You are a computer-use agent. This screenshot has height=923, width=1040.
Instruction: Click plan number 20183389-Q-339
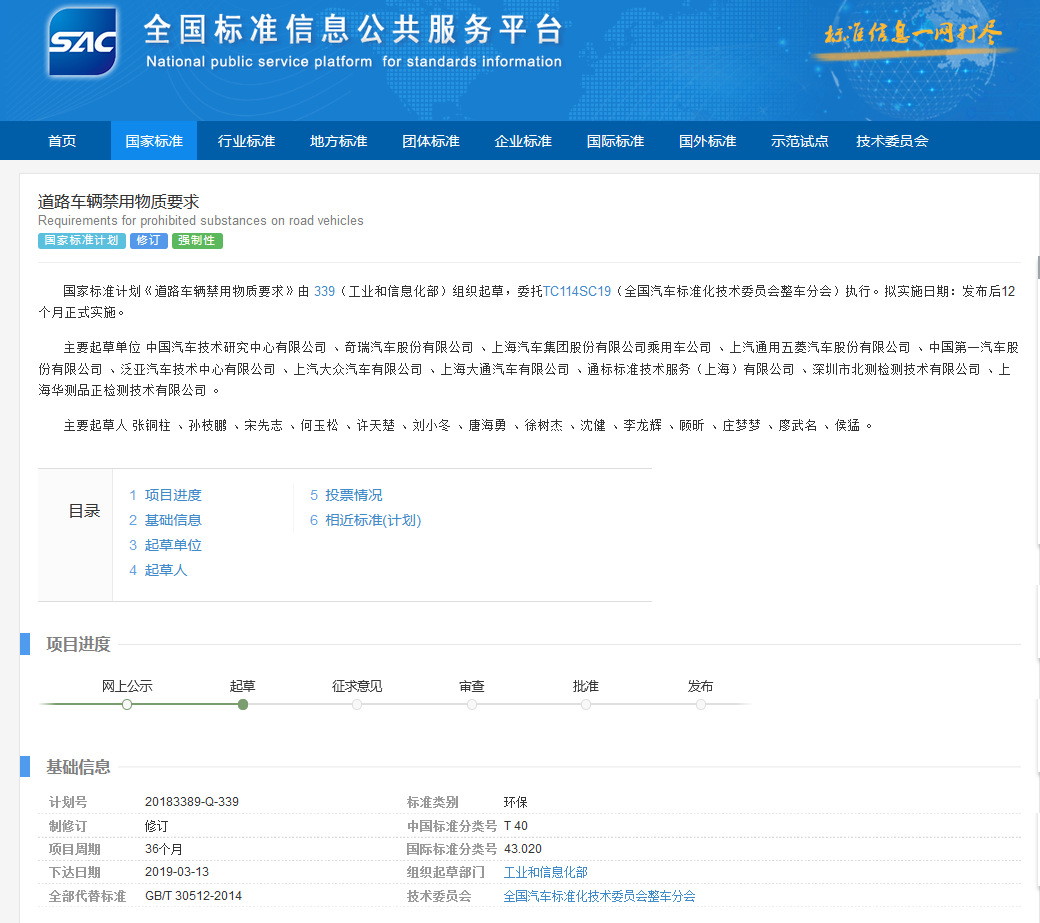click(192, 802)
